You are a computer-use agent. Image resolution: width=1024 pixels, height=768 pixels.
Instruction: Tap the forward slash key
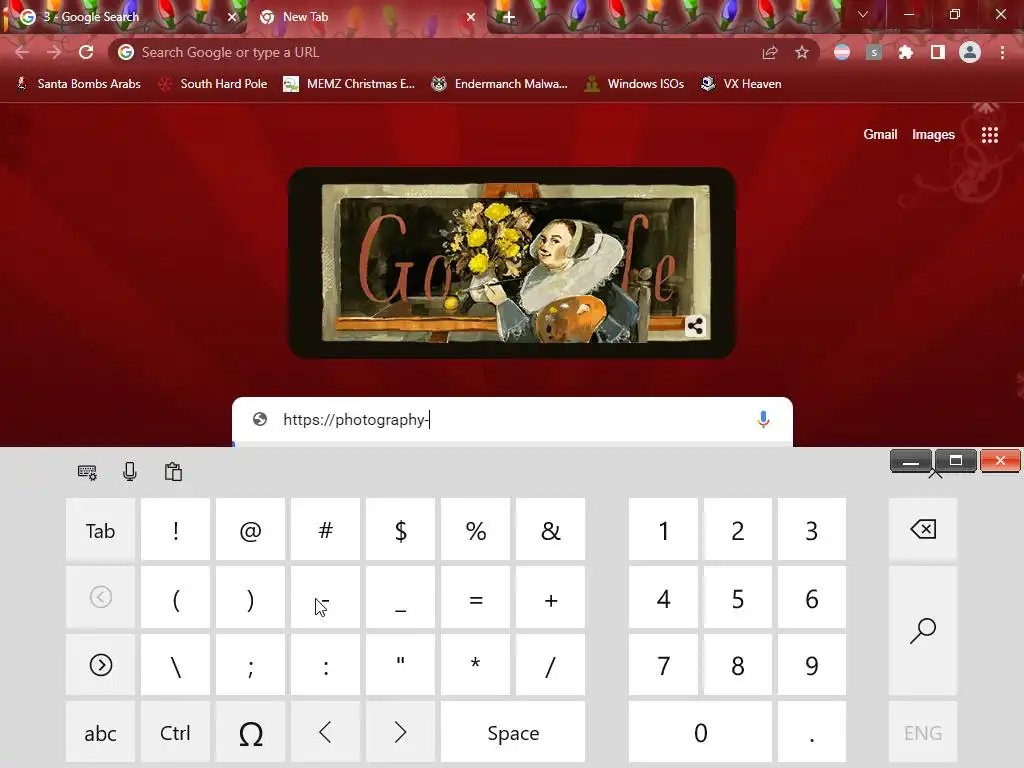pos(551,665)
